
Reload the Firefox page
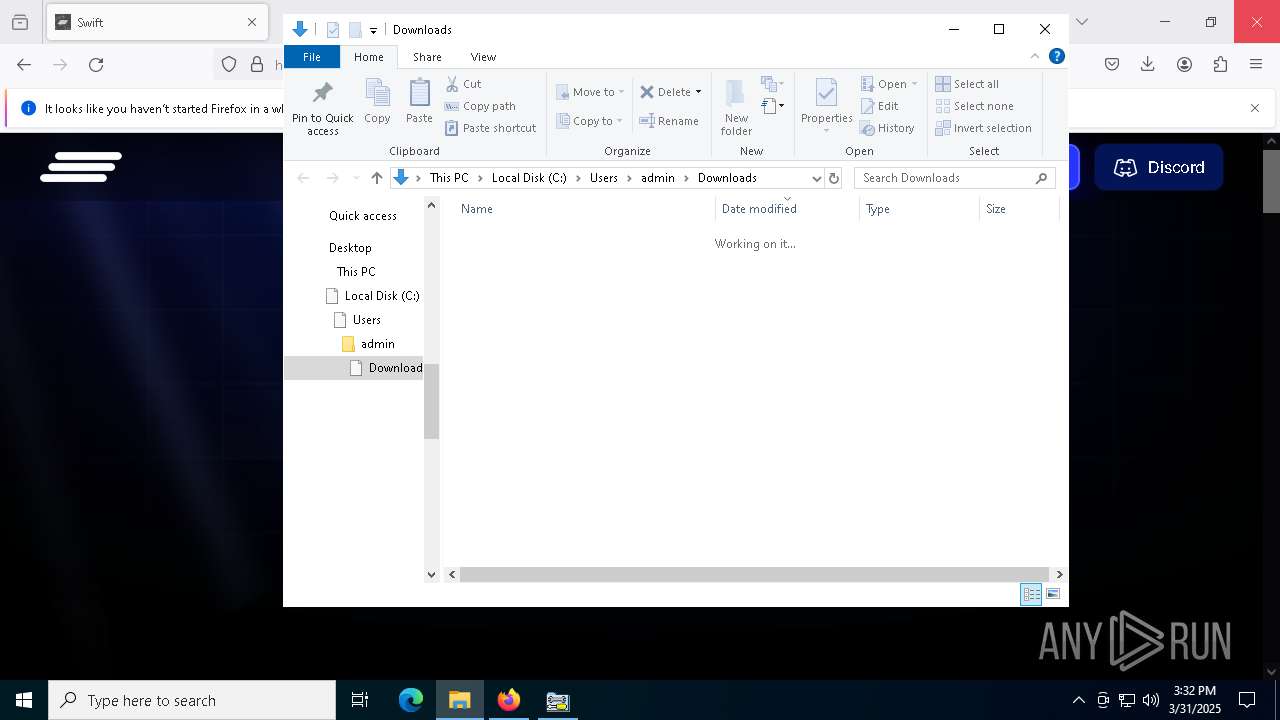pos(96,65)
